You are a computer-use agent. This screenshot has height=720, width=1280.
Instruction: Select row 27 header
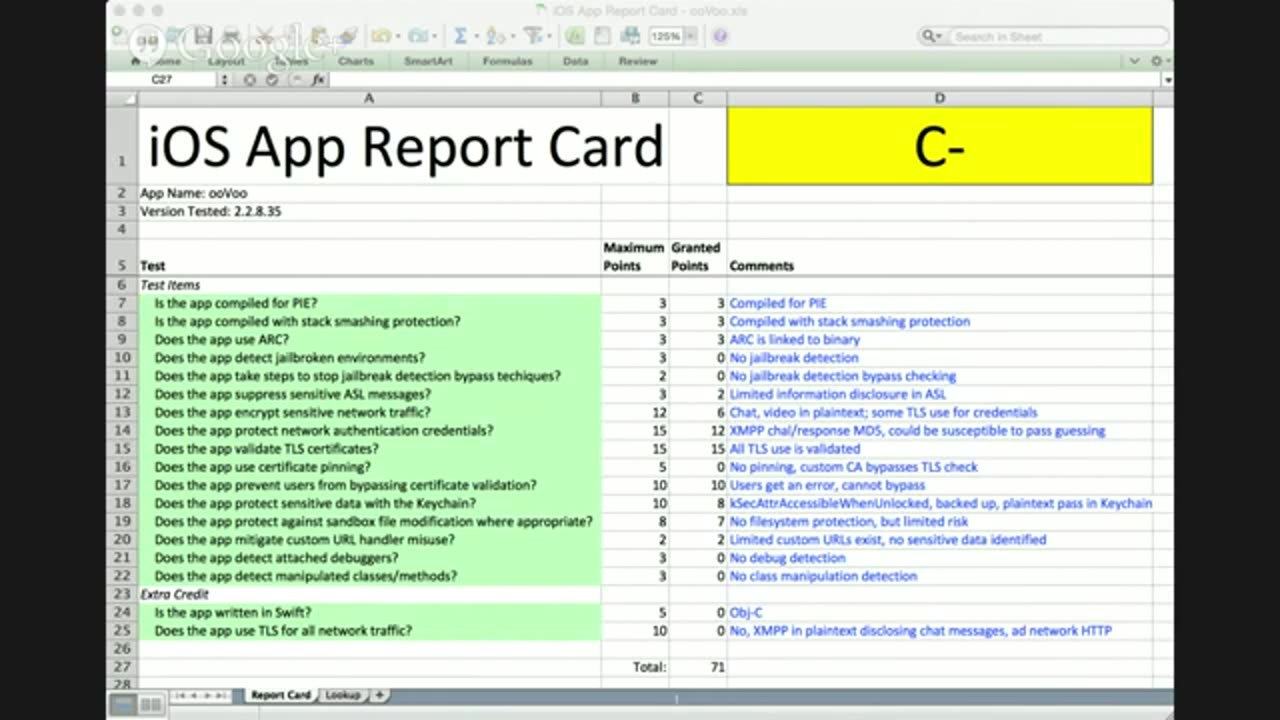coord(122,667)
